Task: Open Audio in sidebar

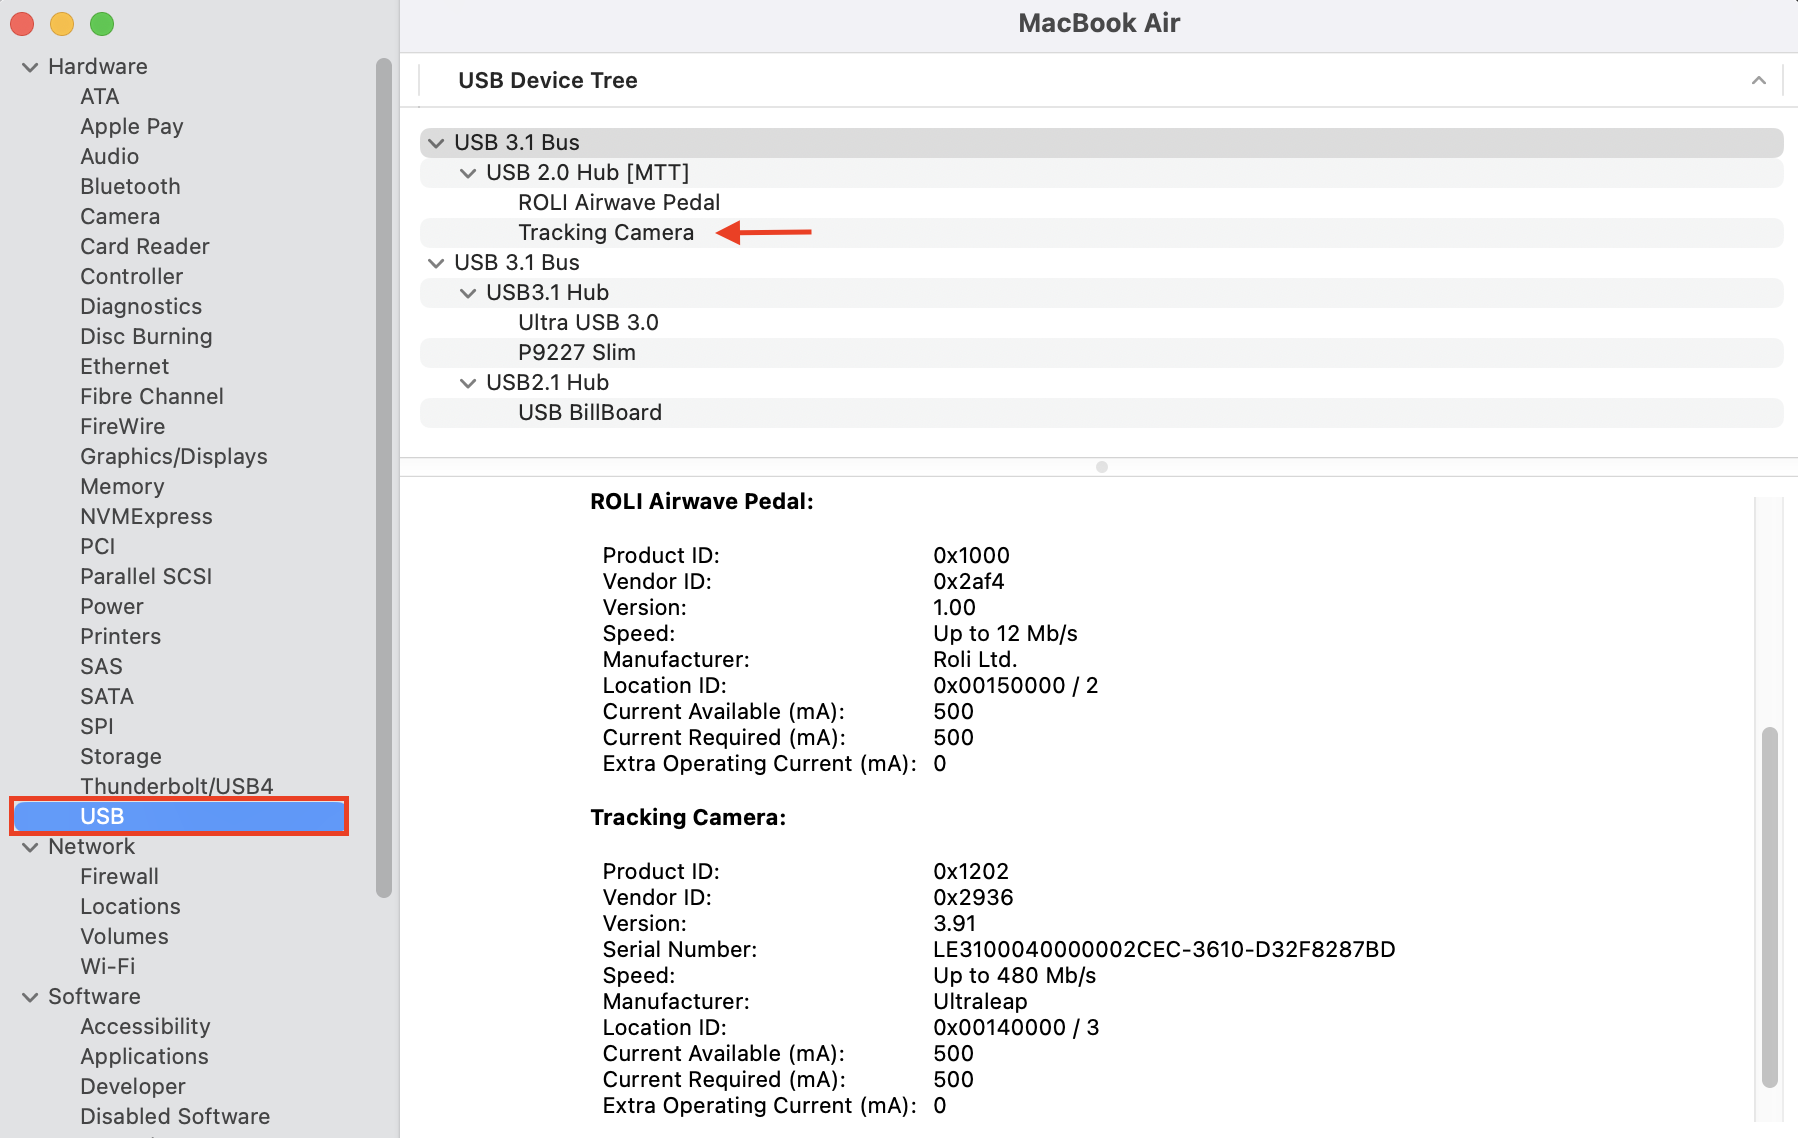Action: [x=110, y=156]
